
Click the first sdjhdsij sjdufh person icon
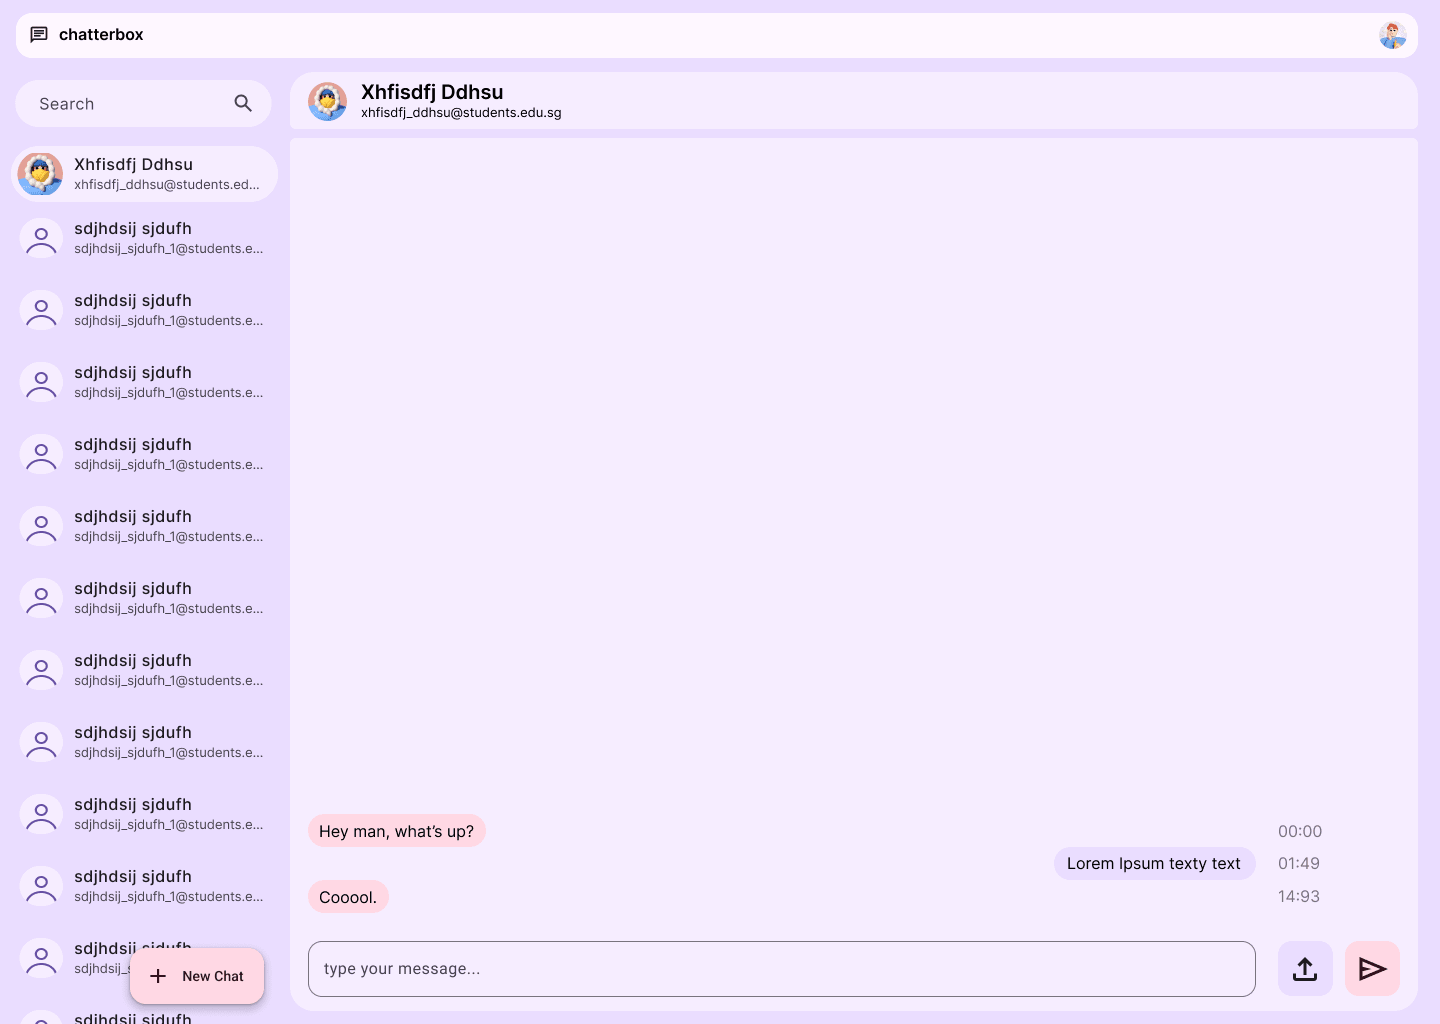tap(41, 238)
